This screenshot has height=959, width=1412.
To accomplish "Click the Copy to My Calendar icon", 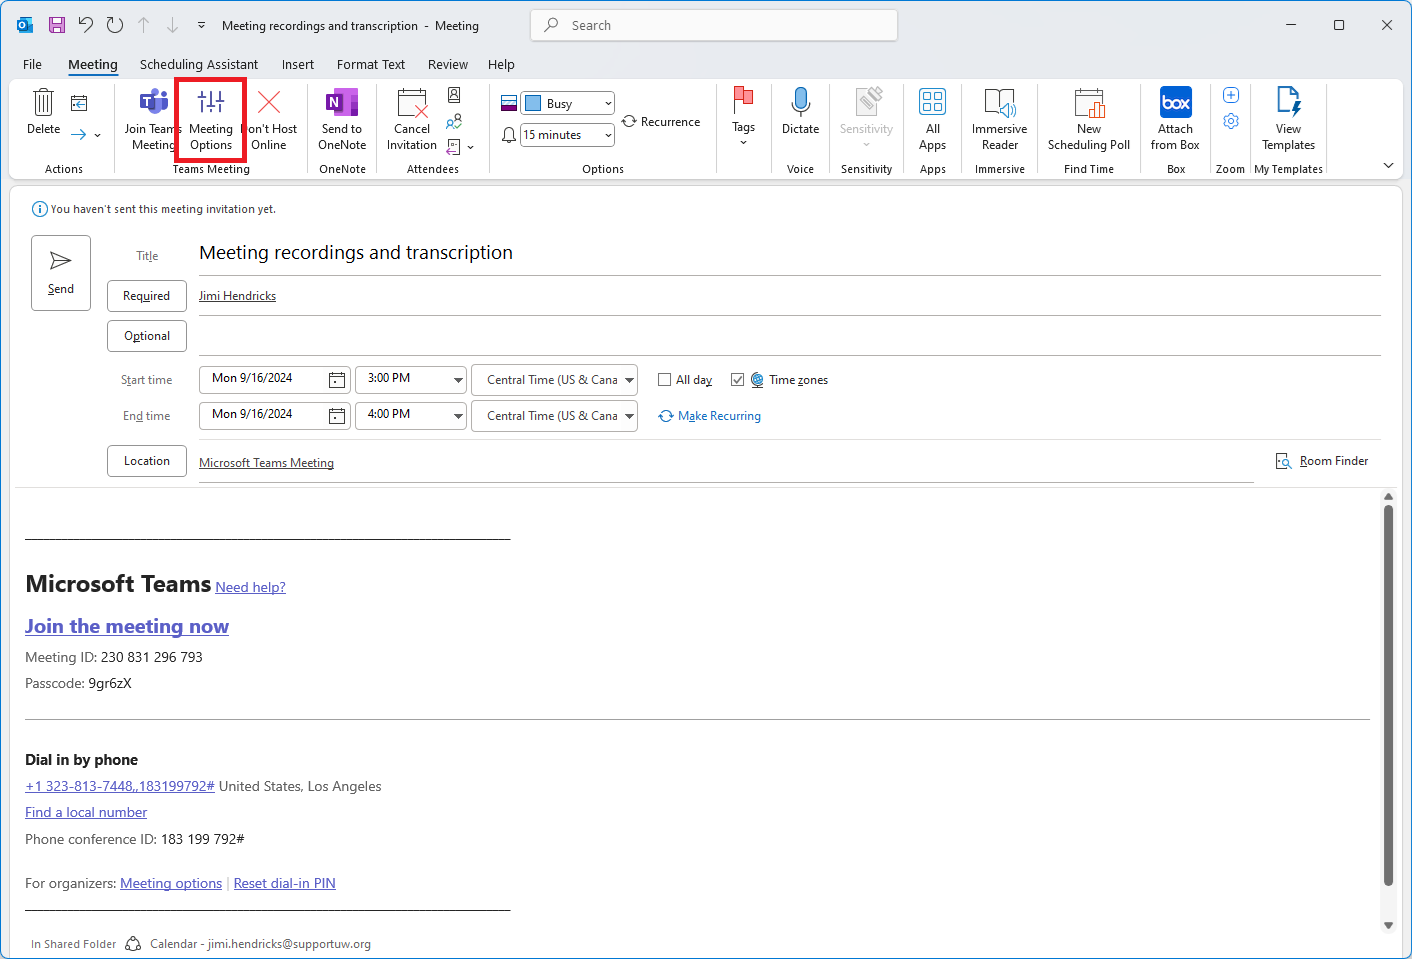I will pyautogui.click(x=79, y=103).
